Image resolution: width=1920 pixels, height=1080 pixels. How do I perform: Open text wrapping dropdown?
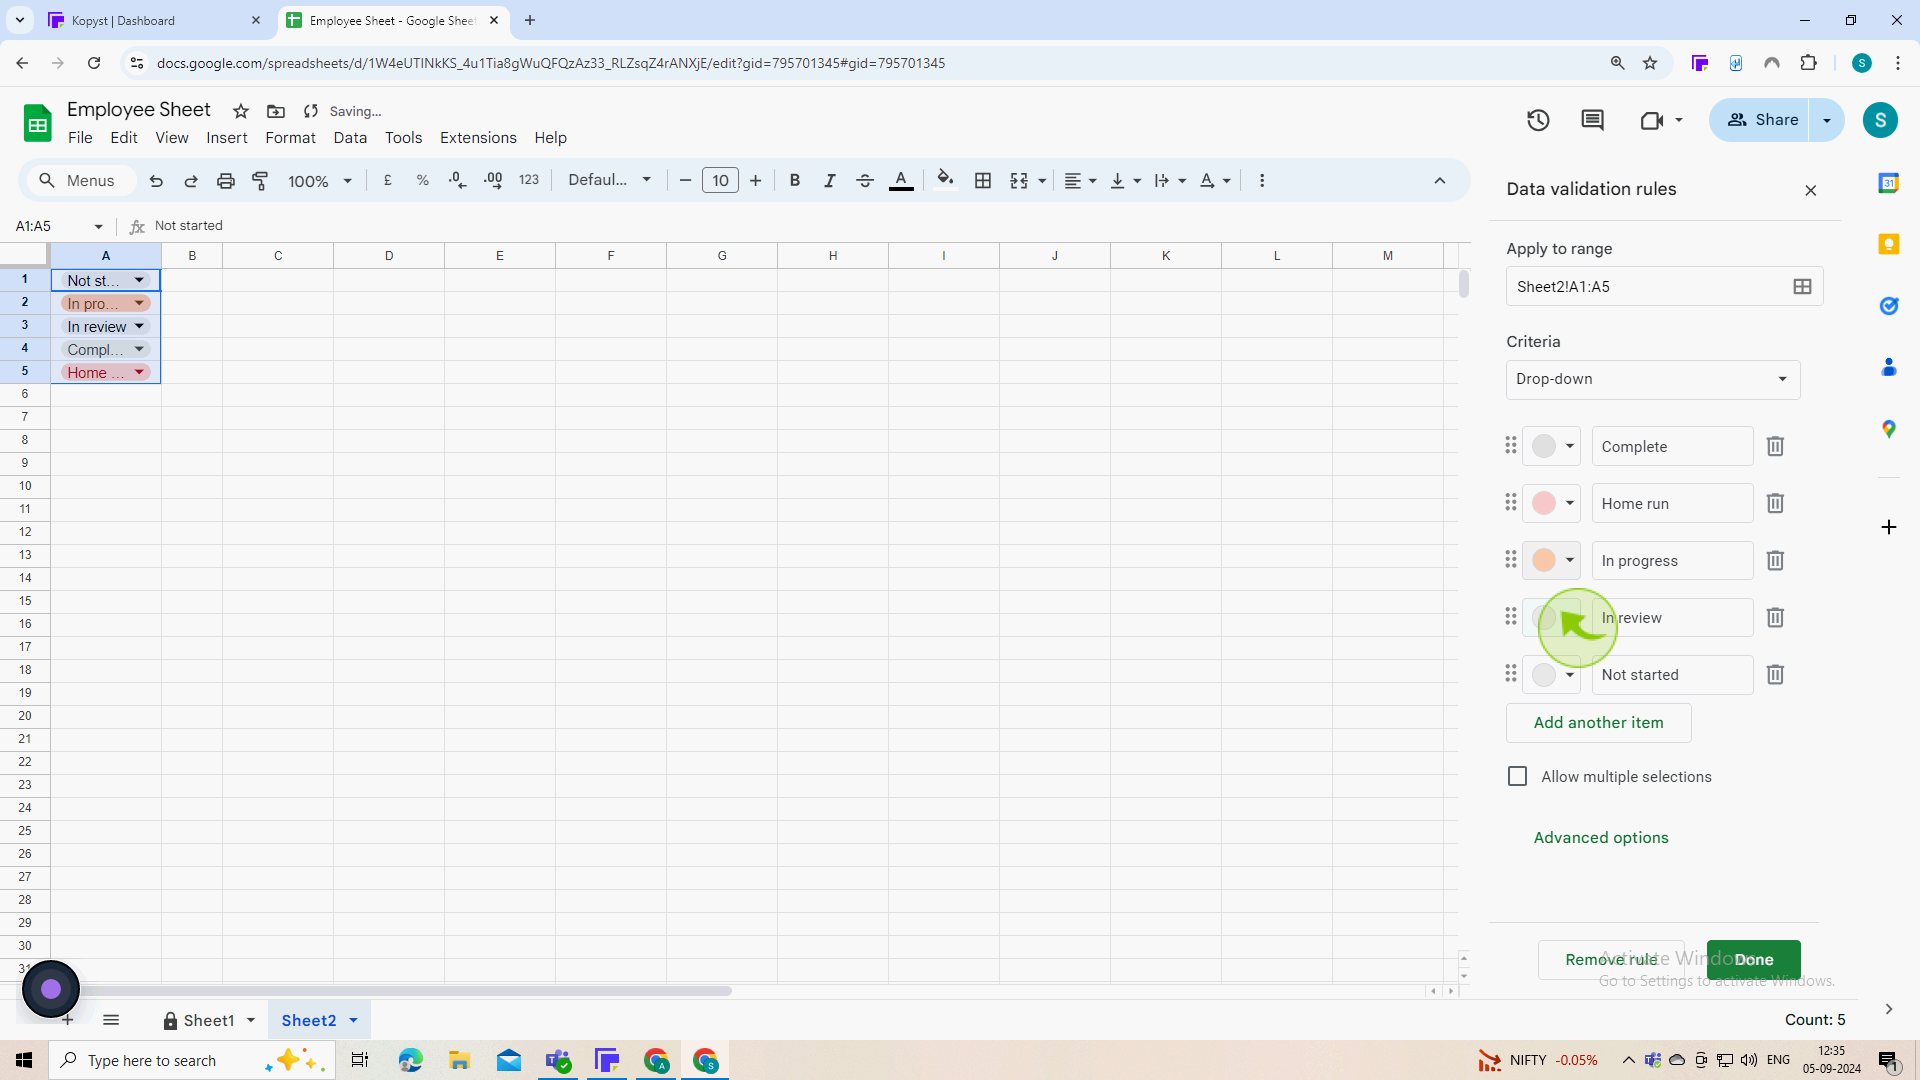point(1169,181)
